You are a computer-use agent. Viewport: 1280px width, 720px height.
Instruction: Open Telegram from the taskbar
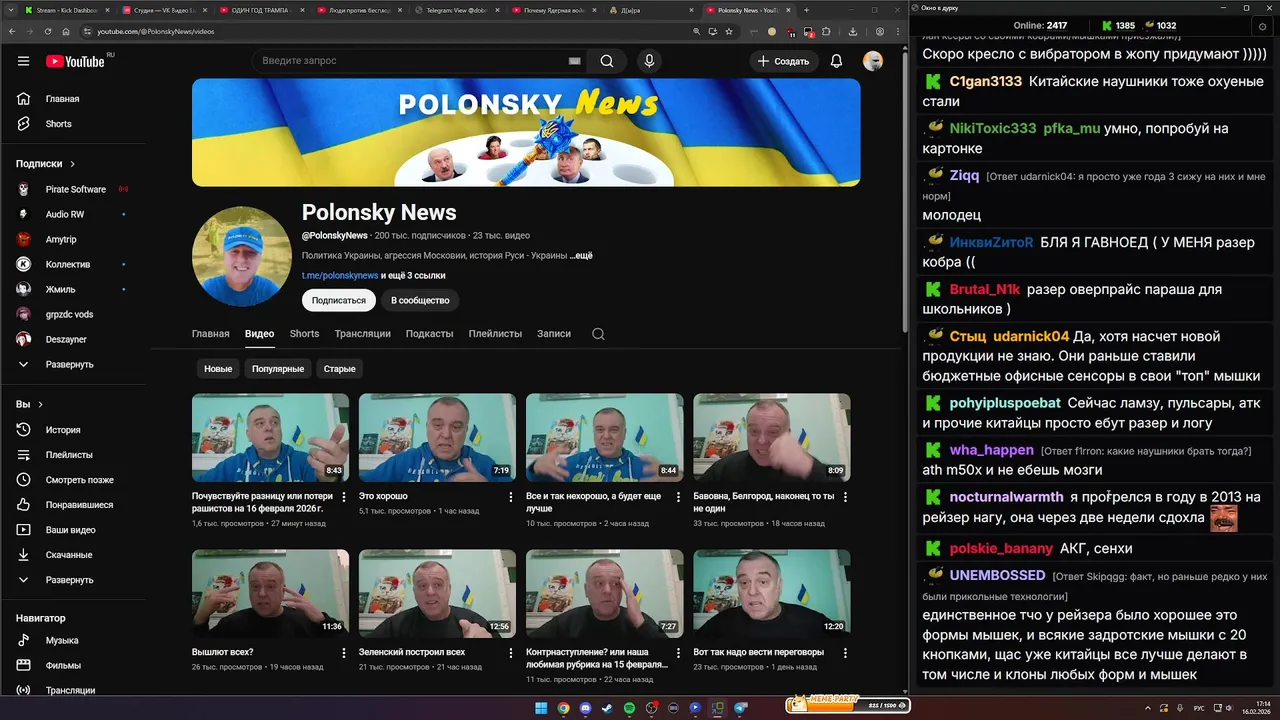741,708
